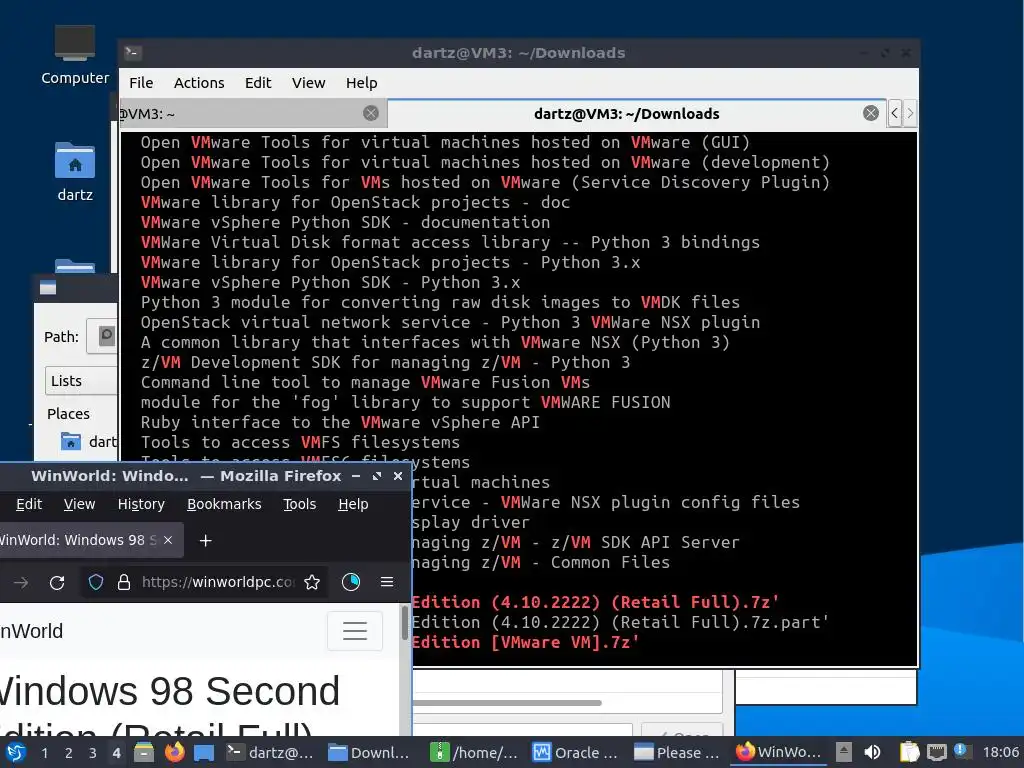The image size is (1024, 768).
Task: Open terminal Help menu
Action: 362,83
